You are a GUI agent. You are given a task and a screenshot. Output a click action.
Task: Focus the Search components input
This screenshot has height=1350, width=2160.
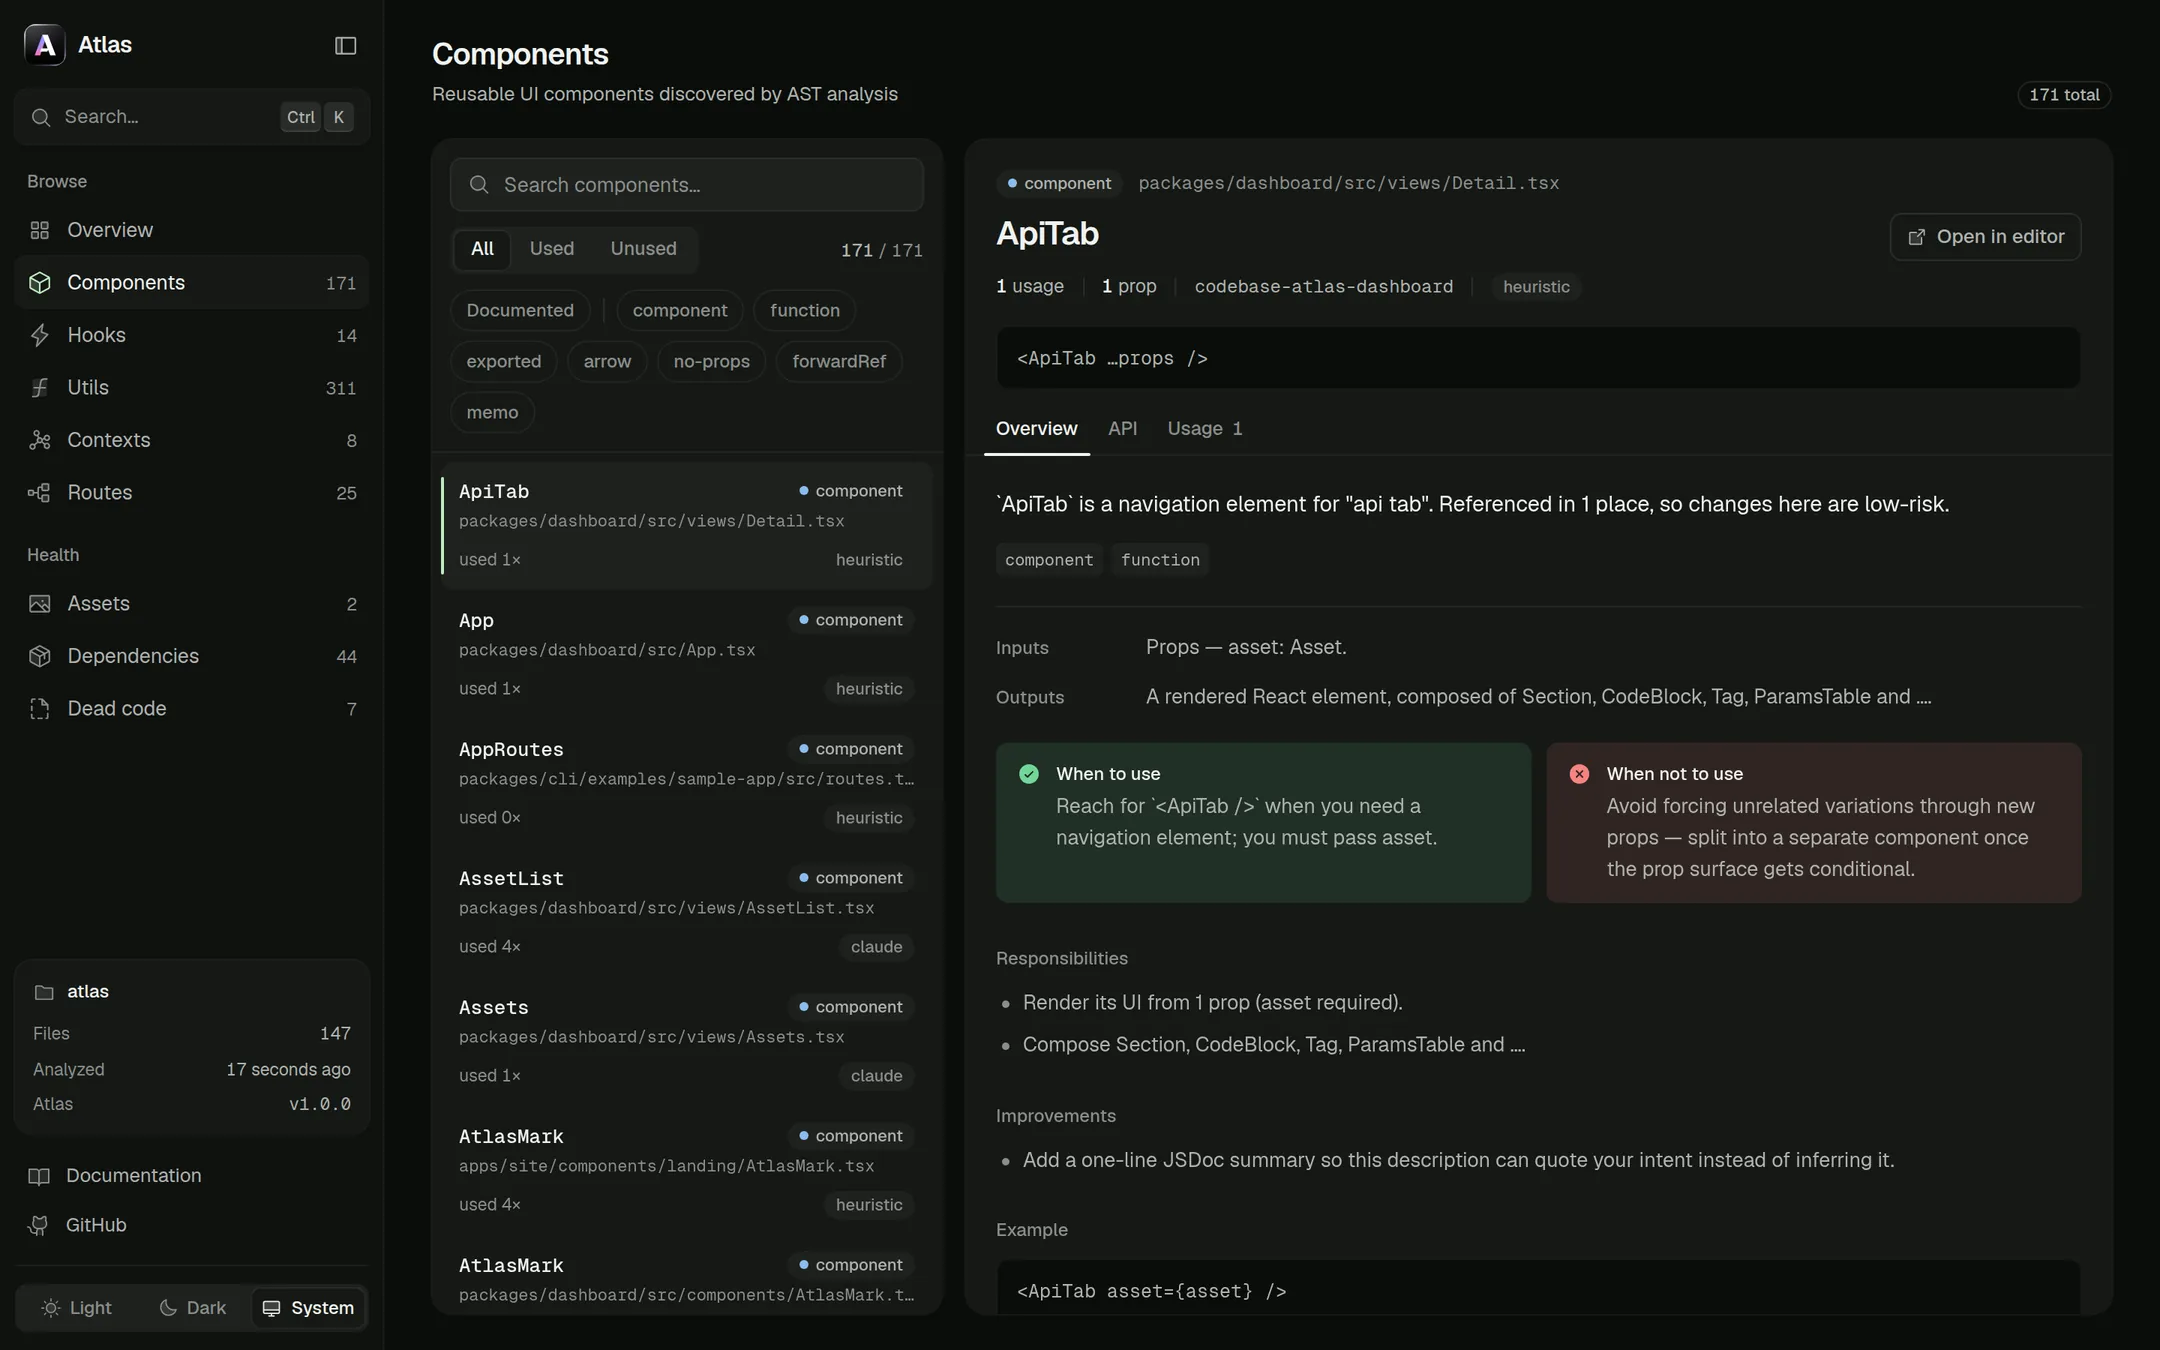(x=686, y=185)
